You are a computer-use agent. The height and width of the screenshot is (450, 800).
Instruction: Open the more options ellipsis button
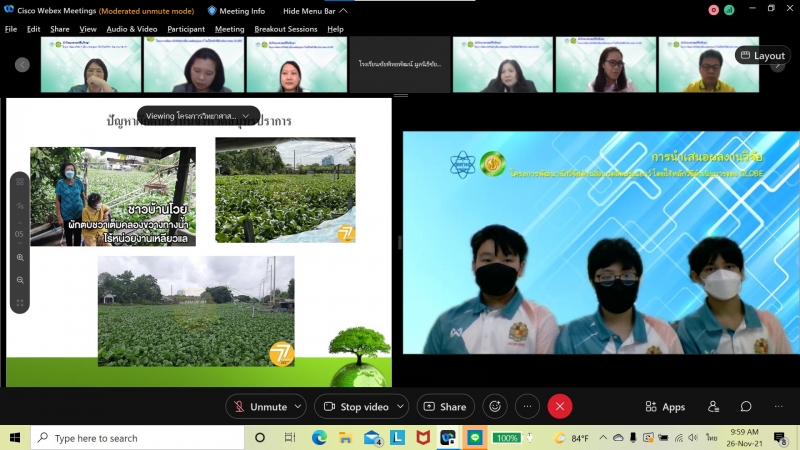tap(527, 407)
